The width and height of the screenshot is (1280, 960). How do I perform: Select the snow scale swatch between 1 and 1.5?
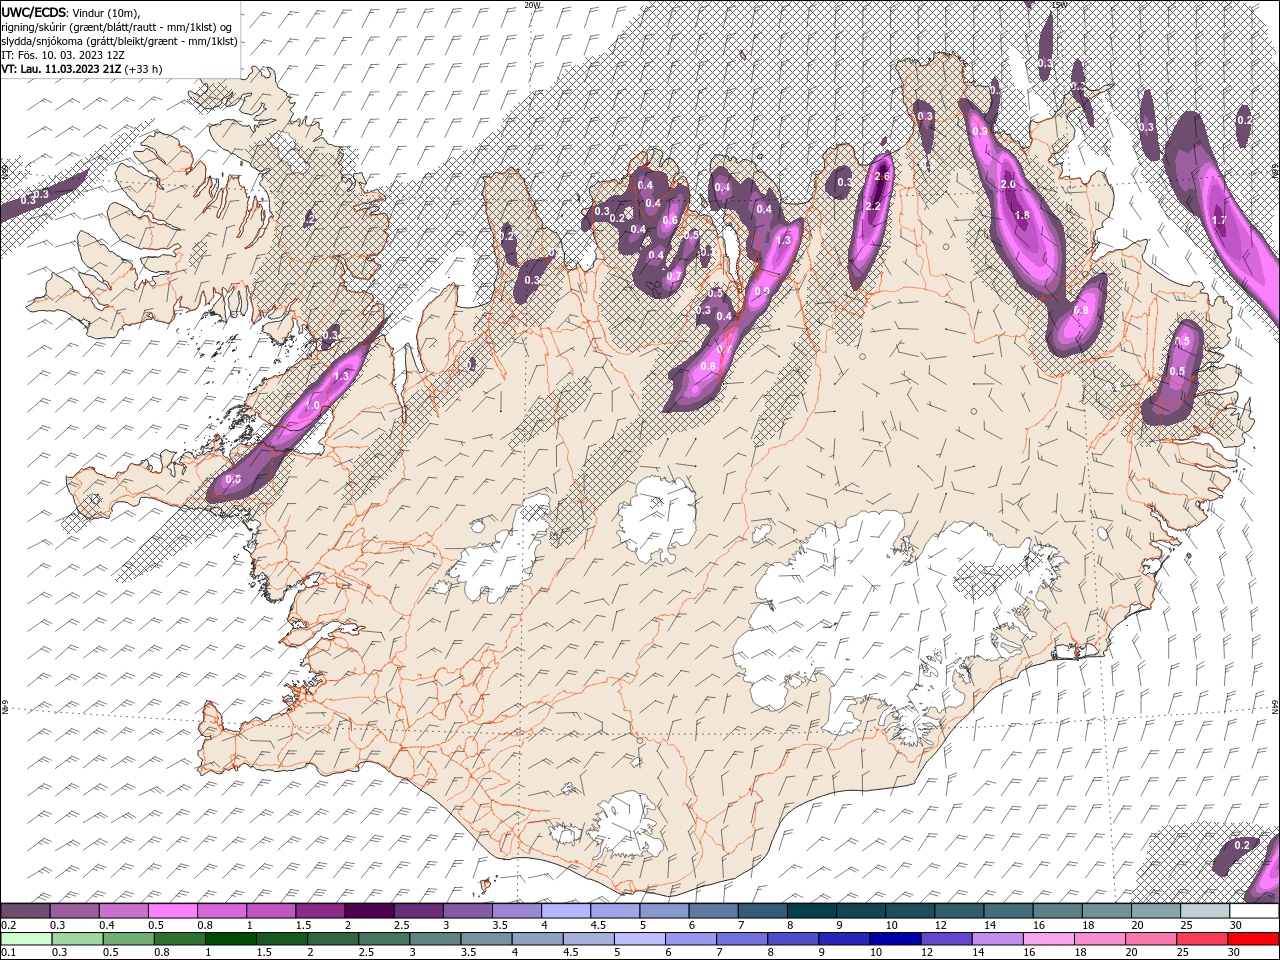(271, 911)
